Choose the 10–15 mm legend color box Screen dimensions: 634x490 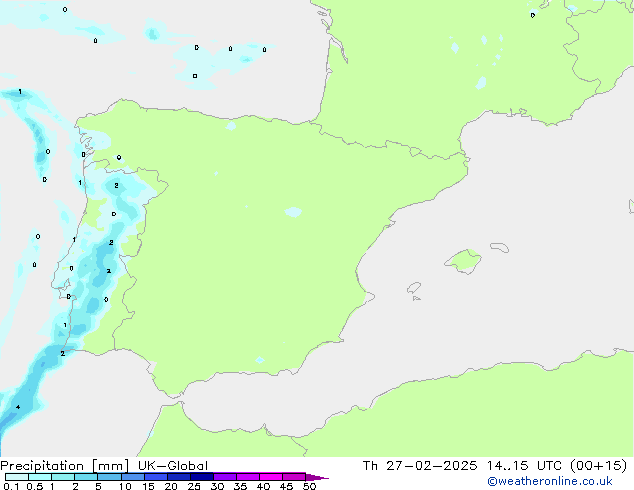pyautogui.click(x=132, y=477)
